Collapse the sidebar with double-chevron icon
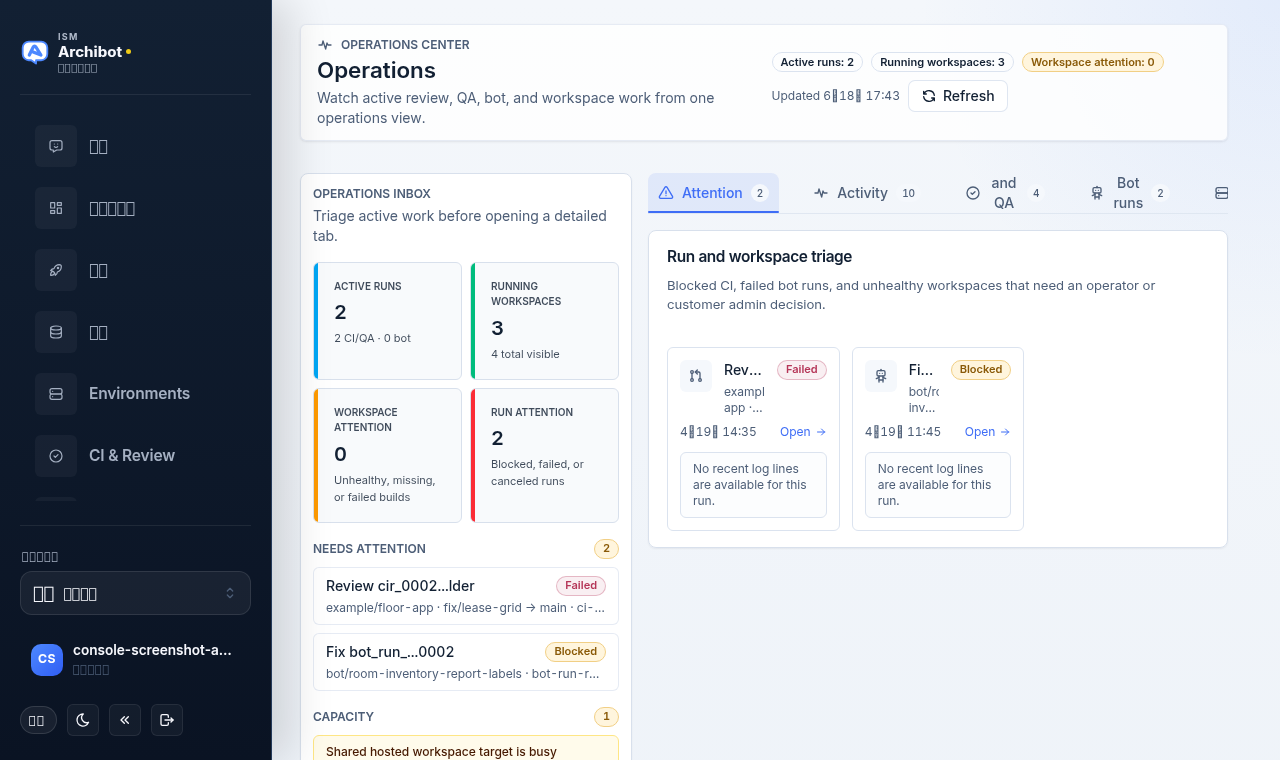Screen dimensions: 1280x760 [x=125, y=720]
